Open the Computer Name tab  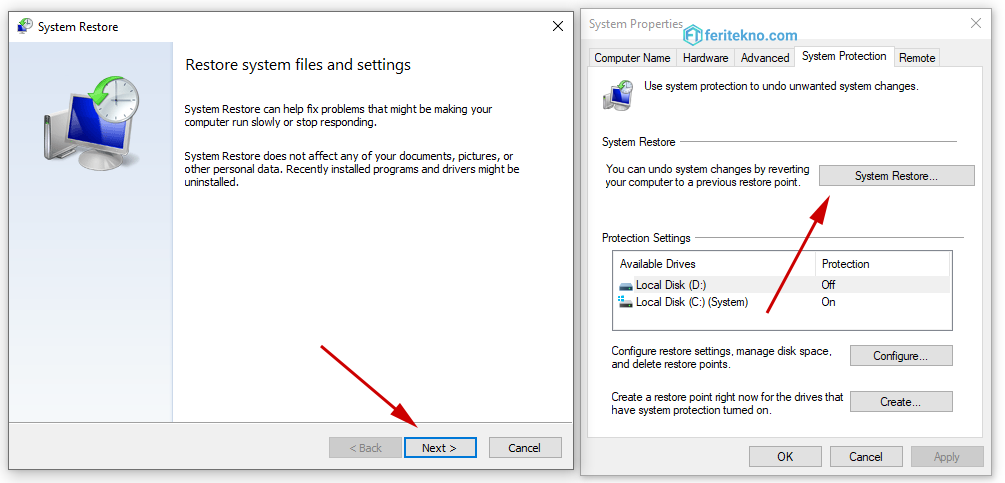coord(632,58)
